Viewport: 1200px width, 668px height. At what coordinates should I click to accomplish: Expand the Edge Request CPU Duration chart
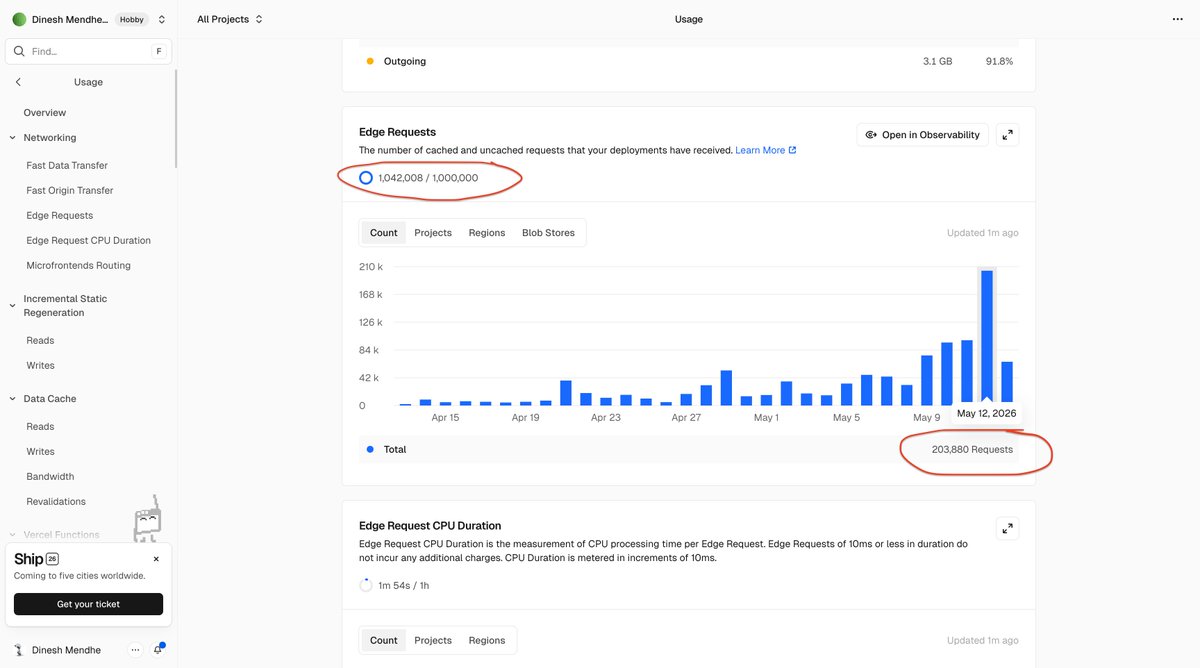tap(1008, 528)
